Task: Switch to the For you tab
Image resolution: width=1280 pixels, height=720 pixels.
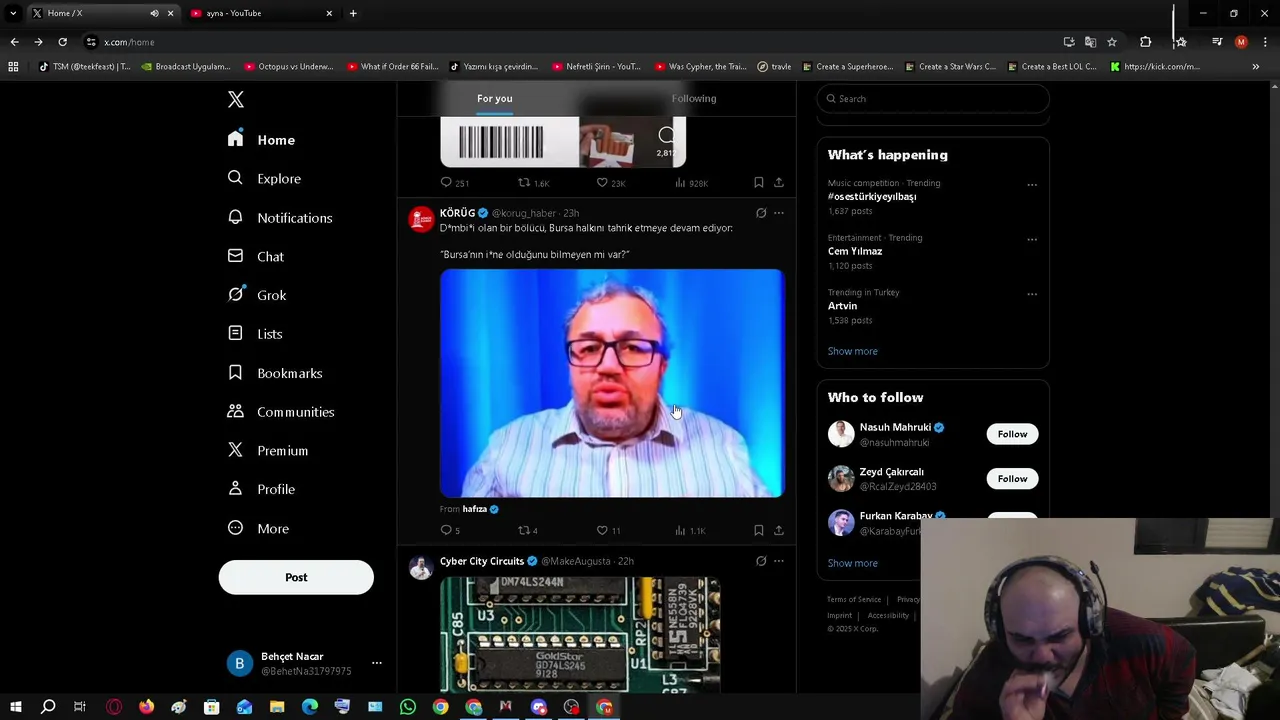Action: tap(494, 98)
